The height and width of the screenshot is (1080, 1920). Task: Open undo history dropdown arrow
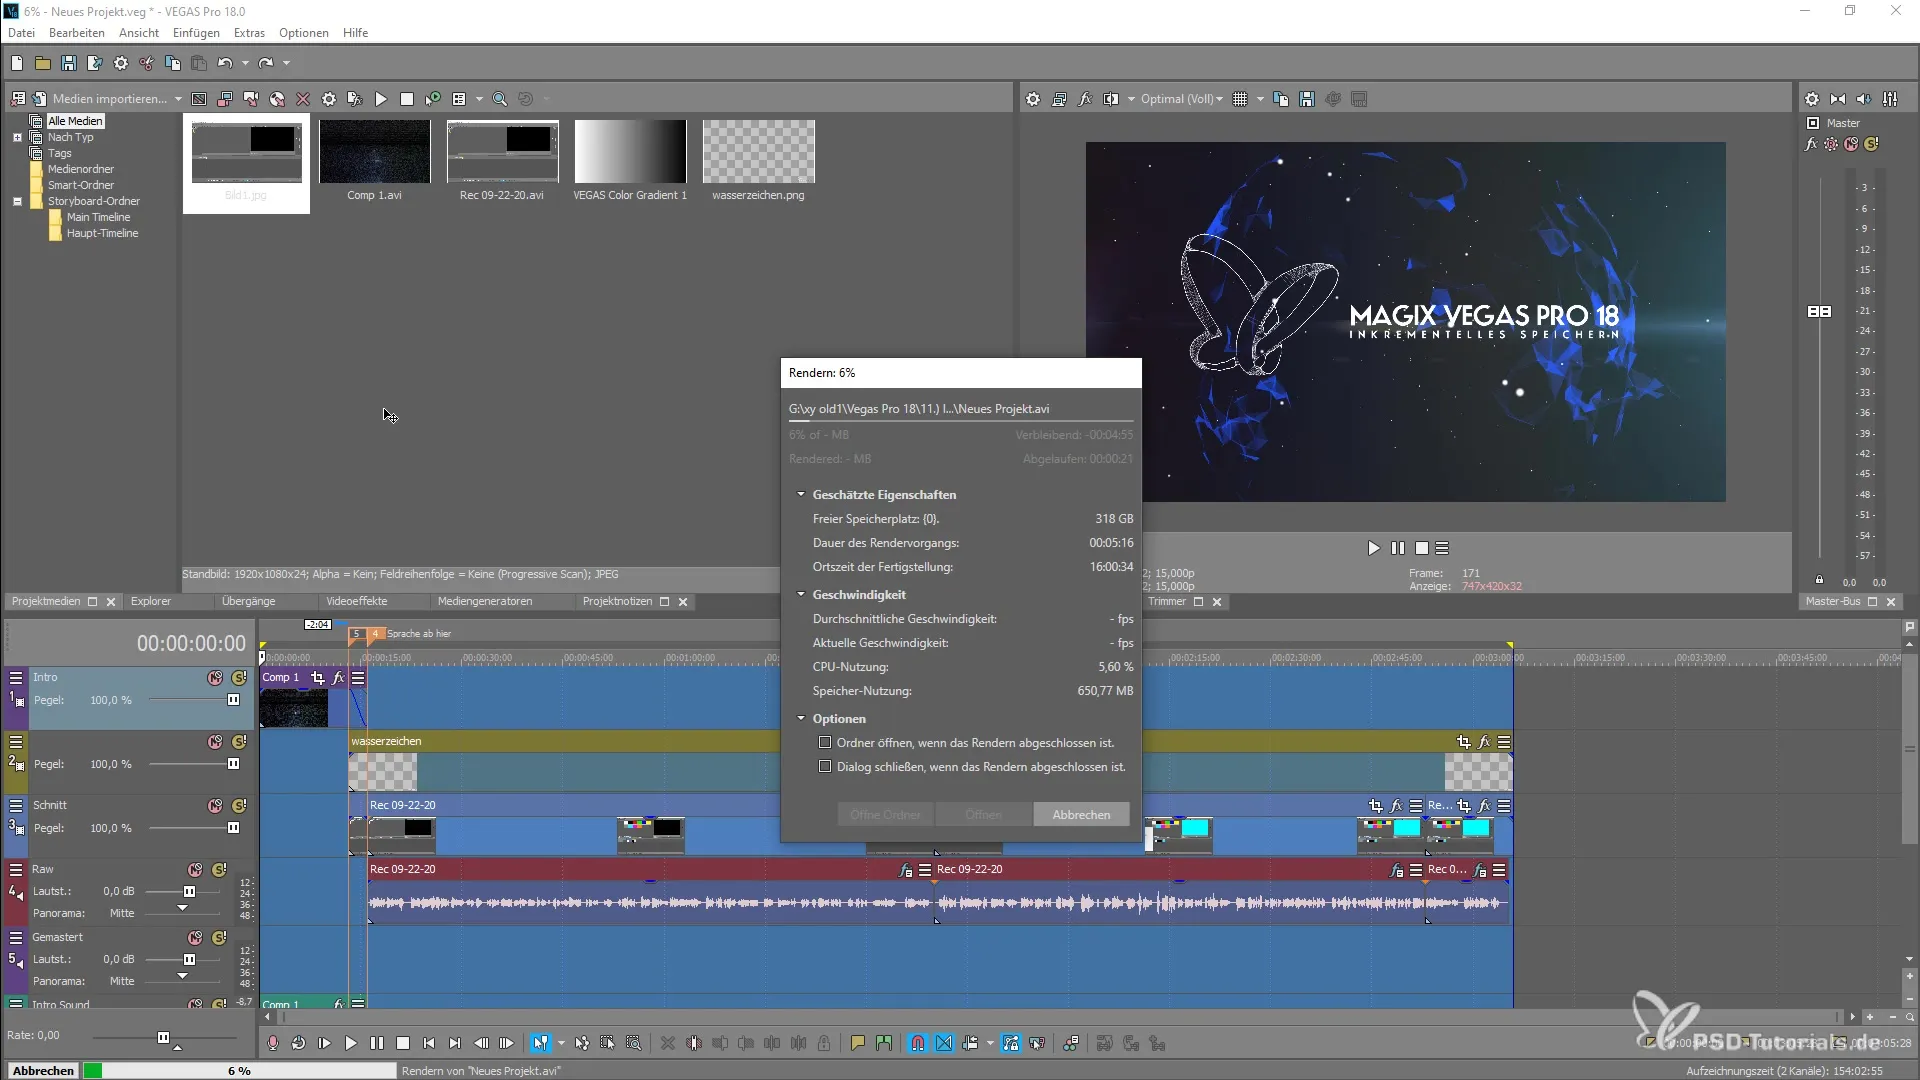click(x=245, y=63)
